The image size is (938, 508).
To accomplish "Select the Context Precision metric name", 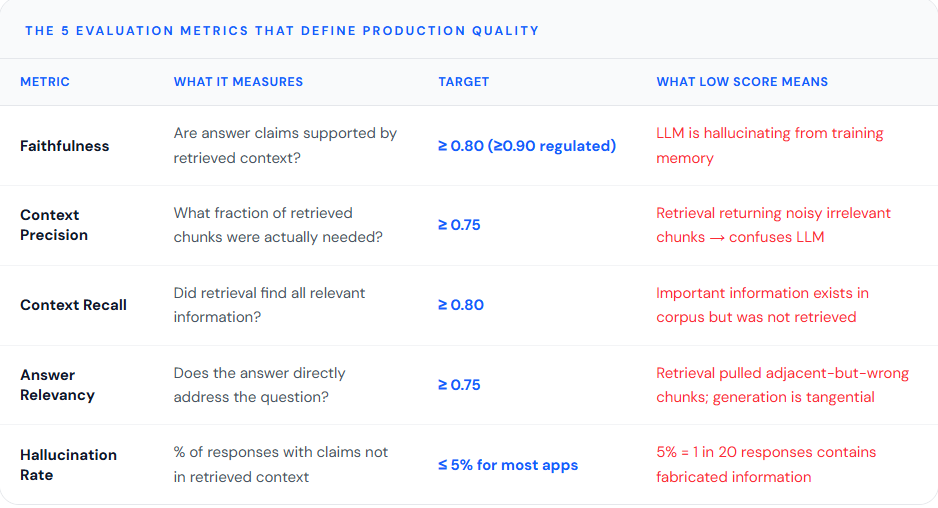I will pos(54,225).
